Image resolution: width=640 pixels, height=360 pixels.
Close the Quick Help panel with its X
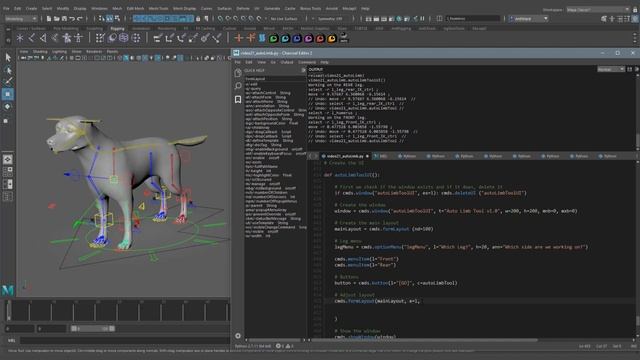(303, 70)
